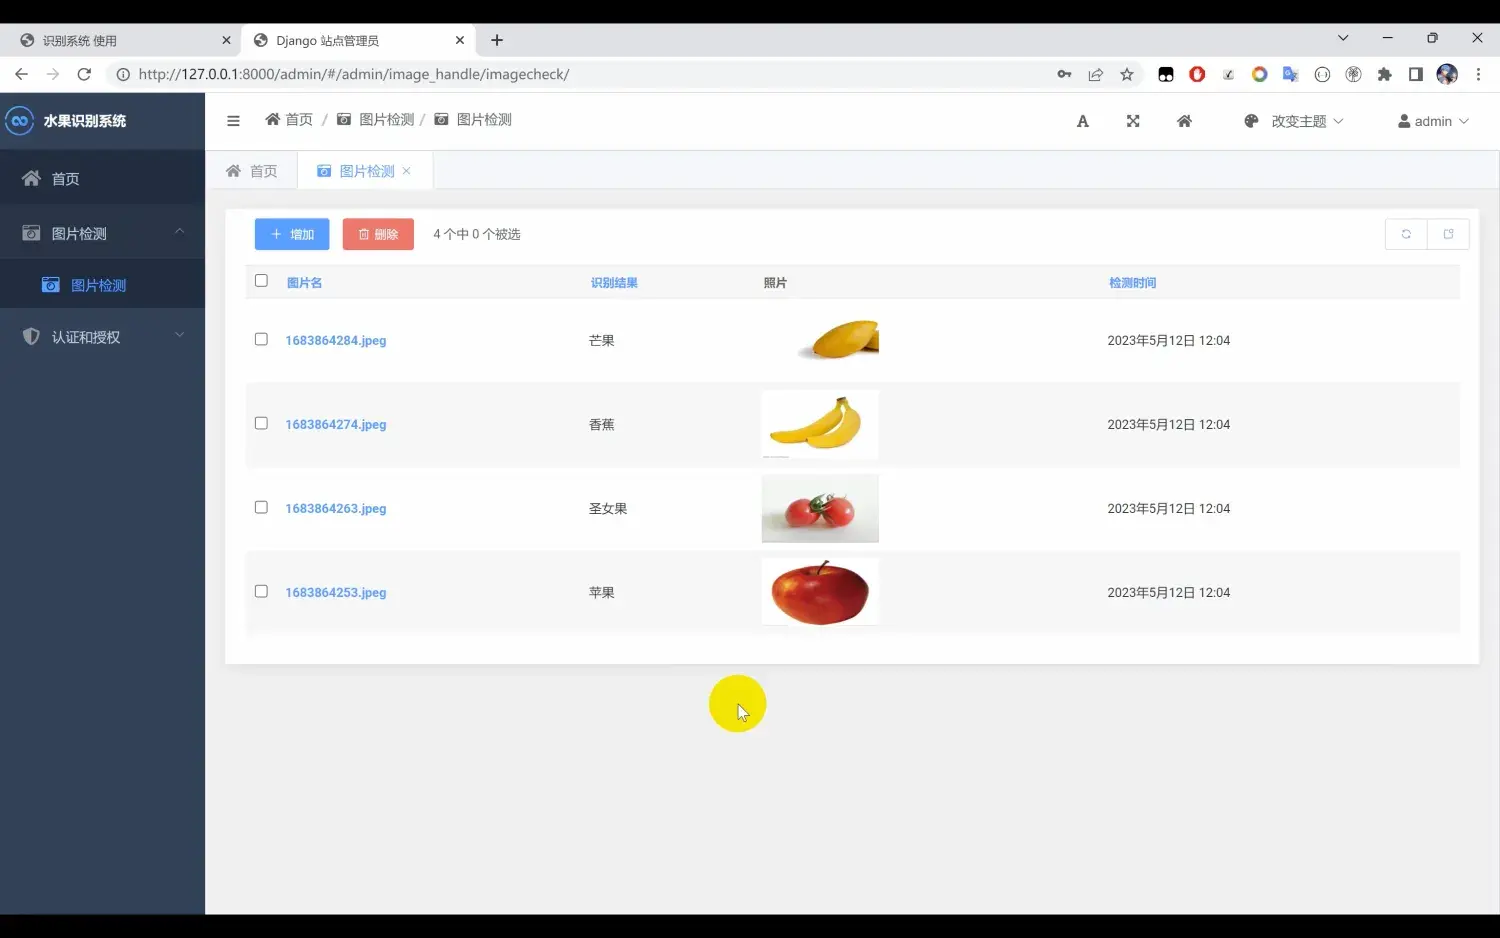Open the 改变主题 theme dropdown

coord(1300,120)
